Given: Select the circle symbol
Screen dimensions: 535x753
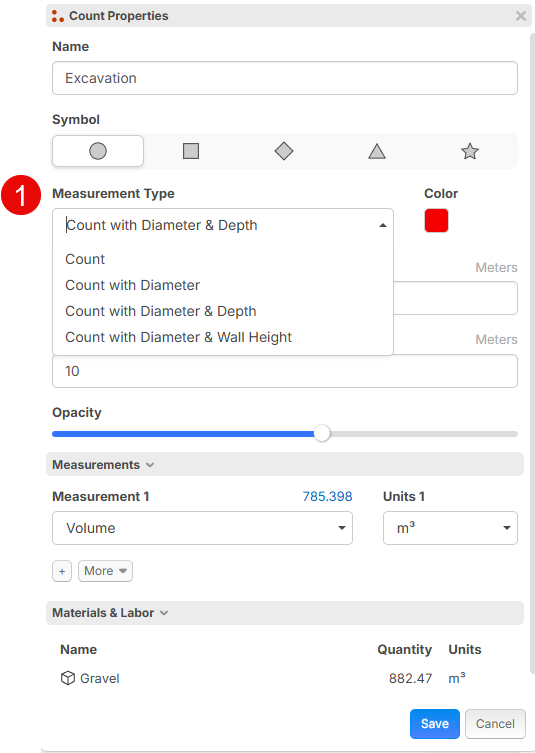Looking at the screenshot, I should [x=98, y=151].
